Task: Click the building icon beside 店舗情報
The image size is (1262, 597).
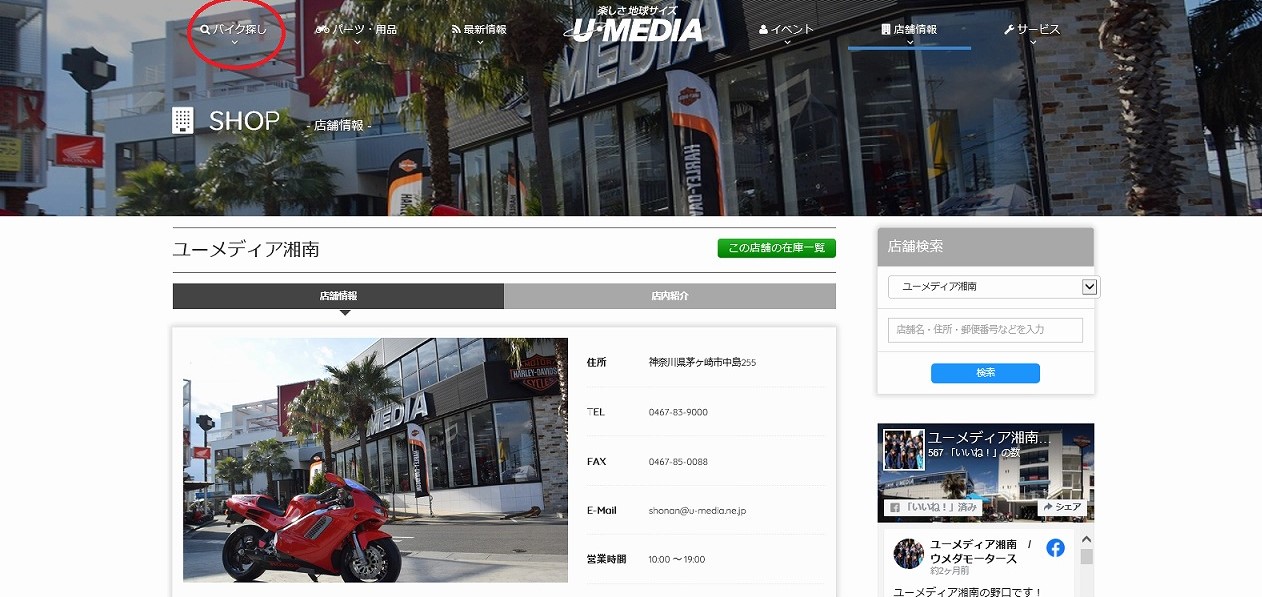Action: 886,30
